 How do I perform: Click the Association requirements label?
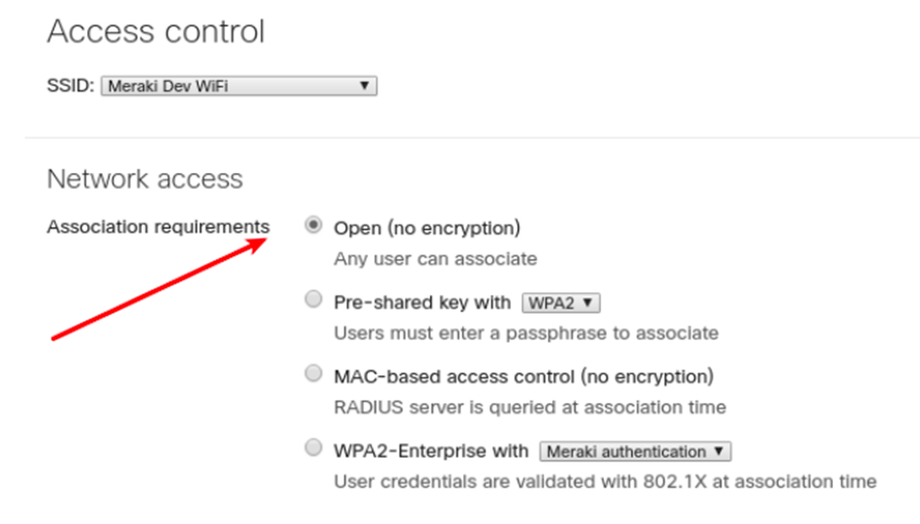pyautogui.click(x=158, y=227)
